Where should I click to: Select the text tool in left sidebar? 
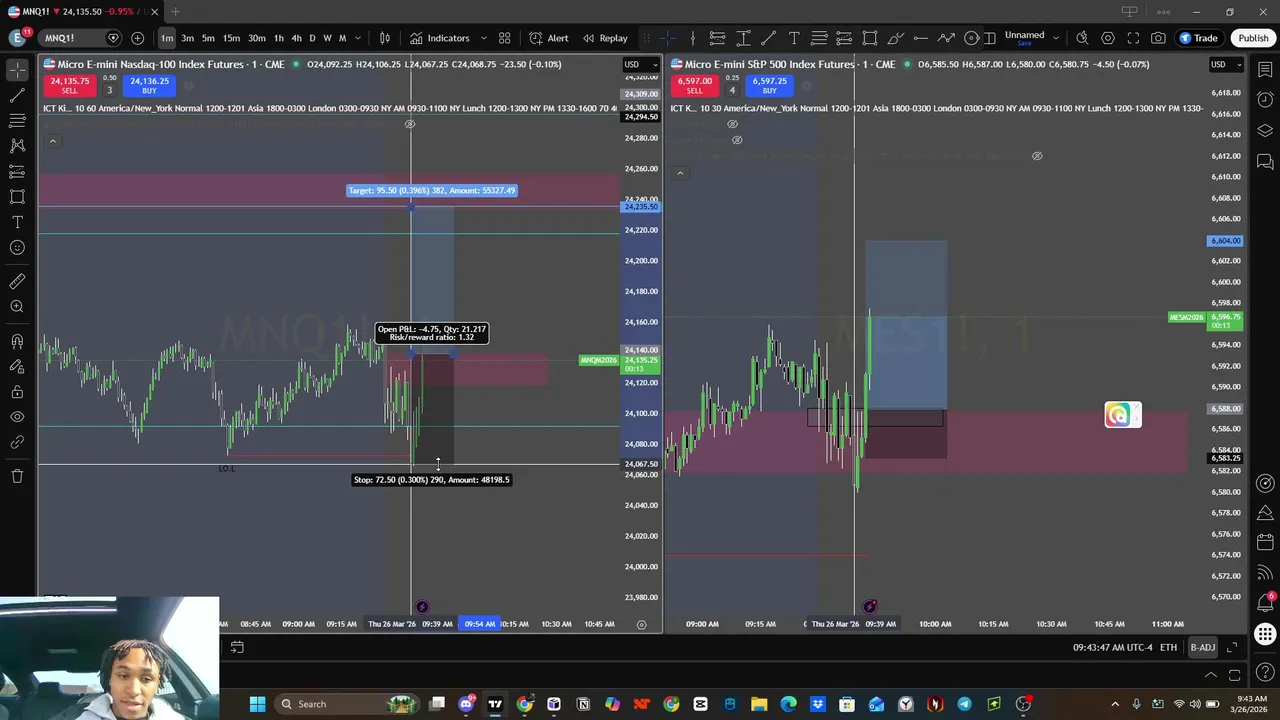pyautogui.click(x=17, y=222)
